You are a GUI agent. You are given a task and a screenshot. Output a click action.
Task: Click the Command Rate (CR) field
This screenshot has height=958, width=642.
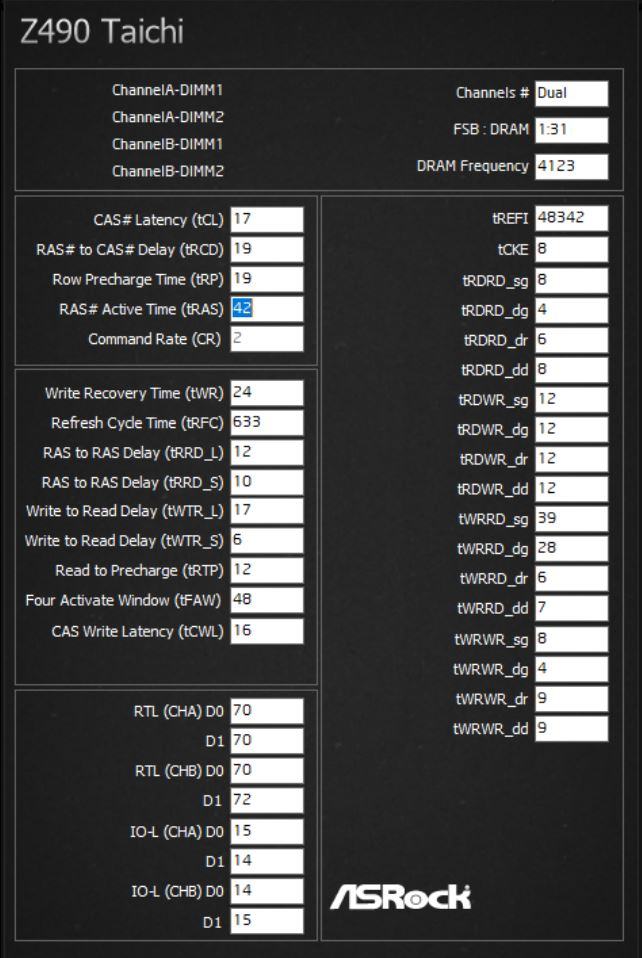[267, 338]
